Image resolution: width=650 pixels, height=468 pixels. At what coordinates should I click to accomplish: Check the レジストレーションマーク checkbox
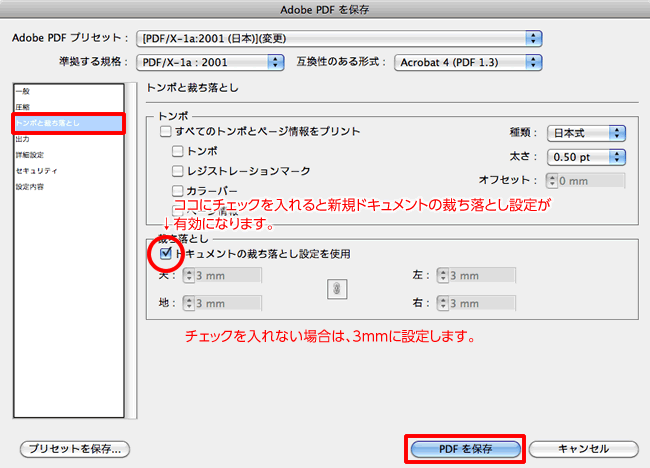(177, 171)
